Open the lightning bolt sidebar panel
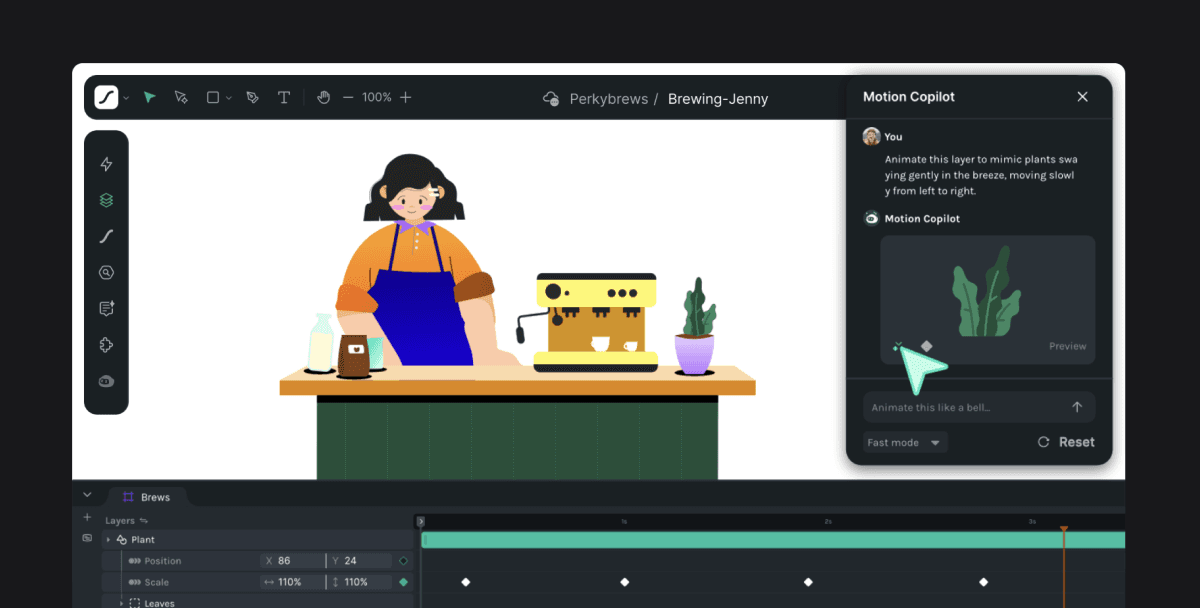1200x608 pixels. point(106,164)
